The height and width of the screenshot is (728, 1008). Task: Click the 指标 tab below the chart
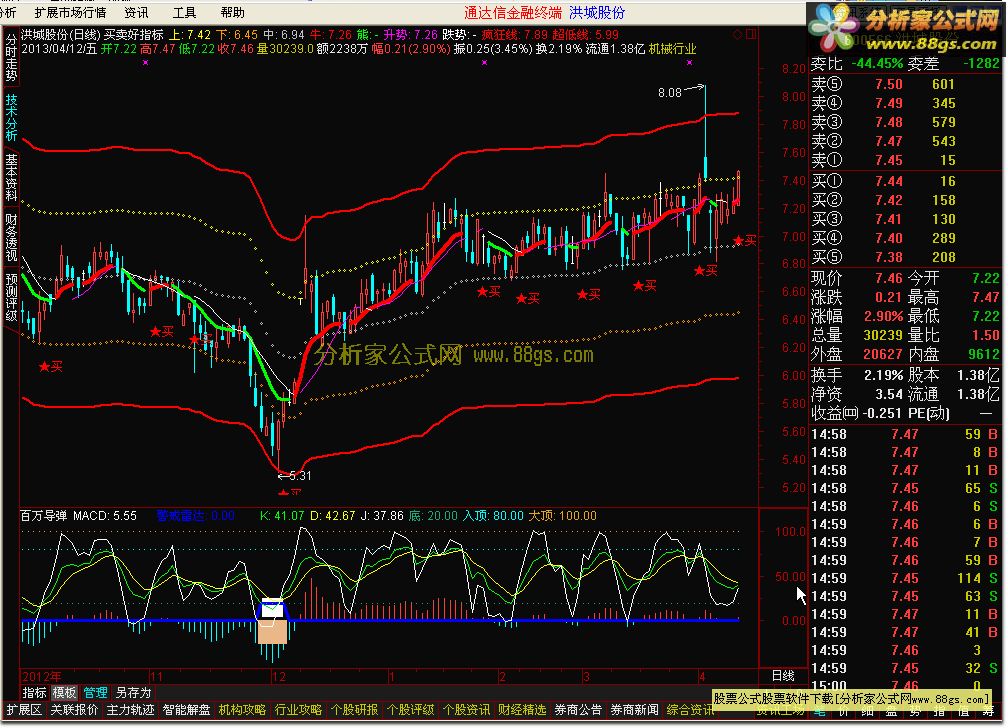(34, 693)
